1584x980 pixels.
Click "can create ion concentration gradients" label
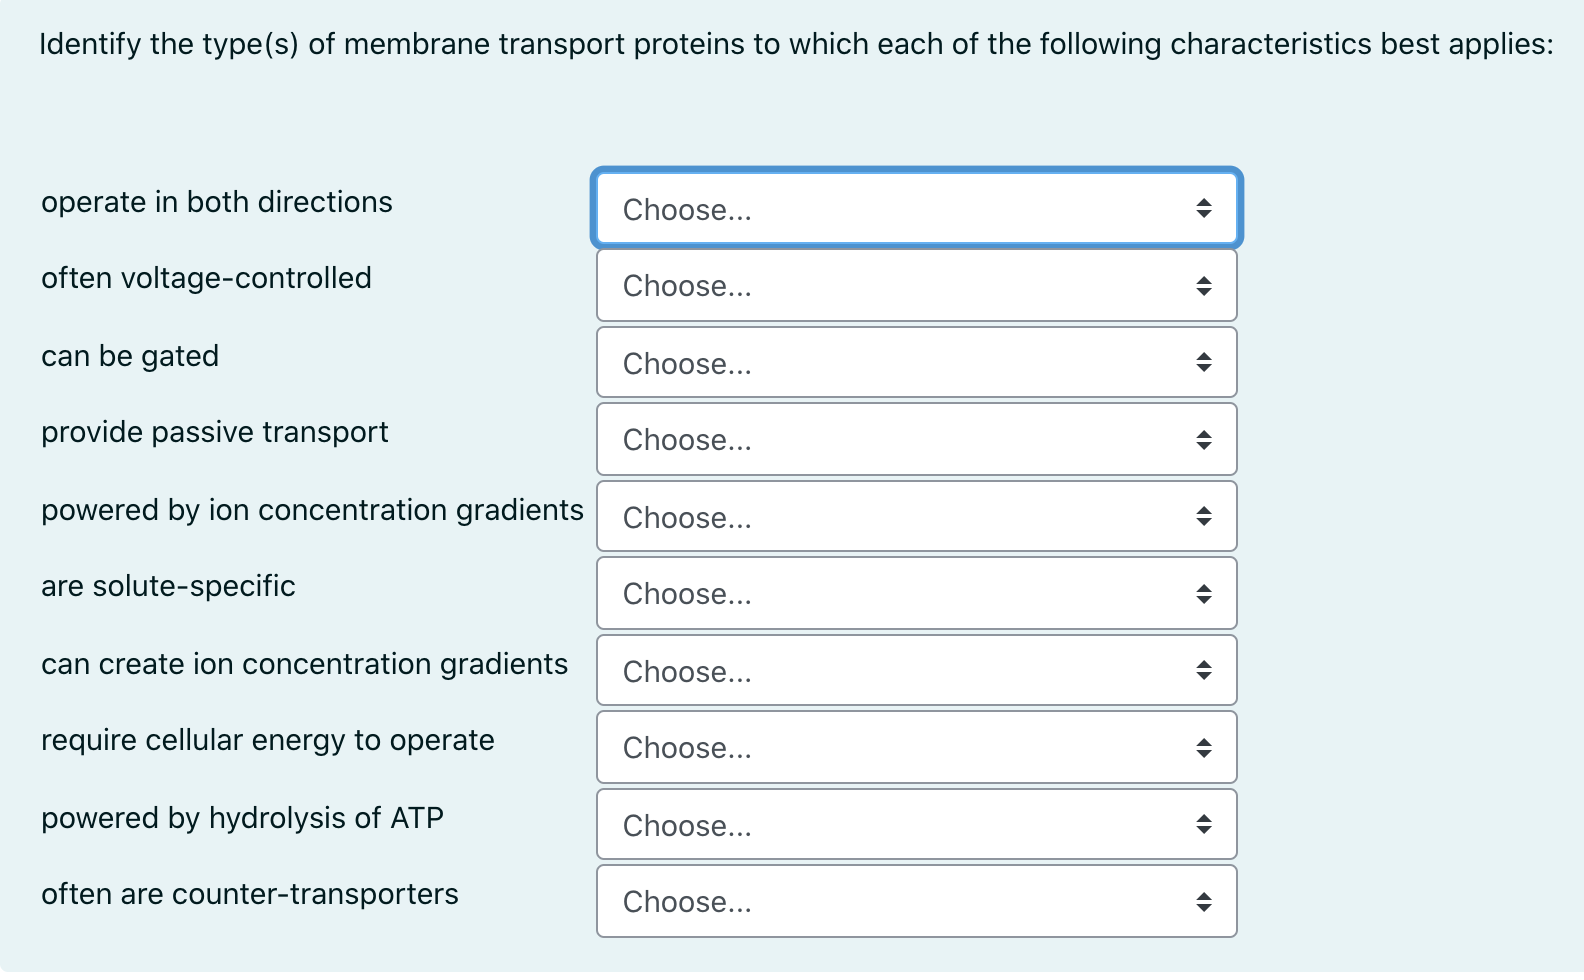point(304,664)
